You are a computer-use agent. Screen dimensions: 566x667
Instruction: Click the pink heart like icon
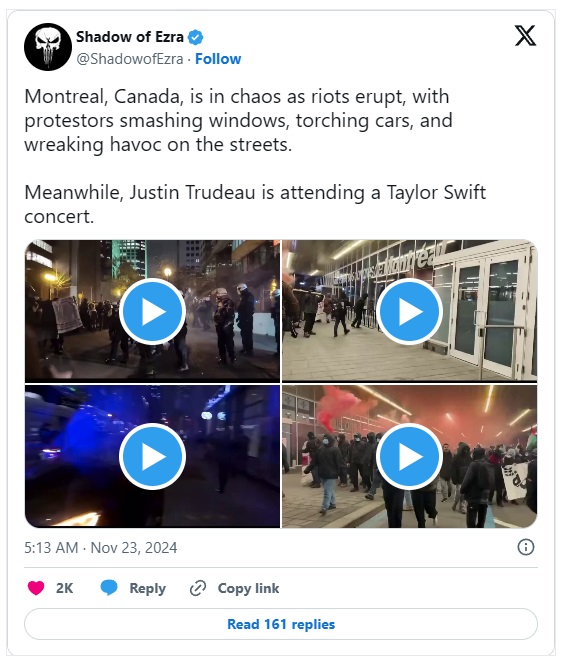(x=36, y=588)
